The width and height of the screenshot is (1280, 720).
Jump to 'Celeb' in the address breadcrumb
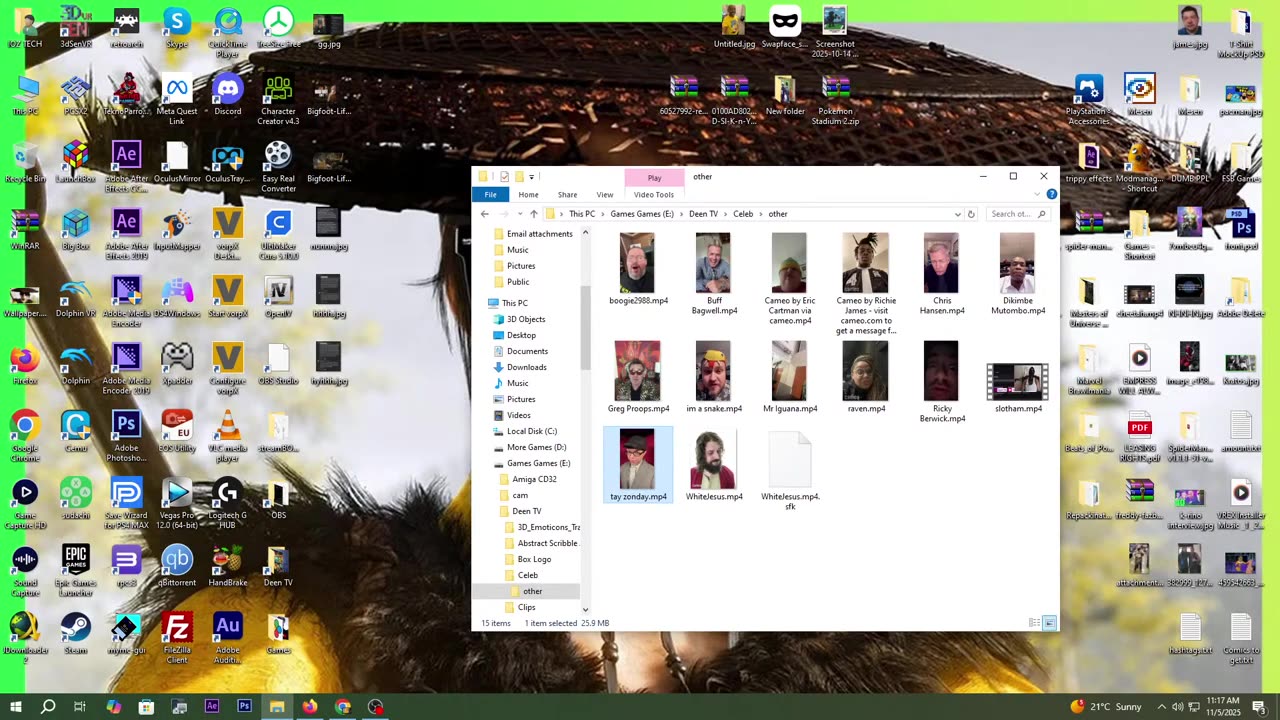point(743,214)
